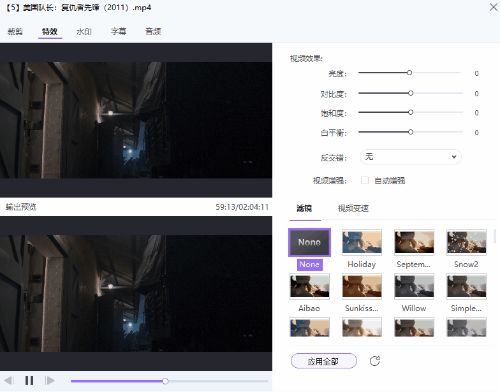Open the 字幕 subtitle tab
This screenshot has height=392, width=500.
pos(118,32)
